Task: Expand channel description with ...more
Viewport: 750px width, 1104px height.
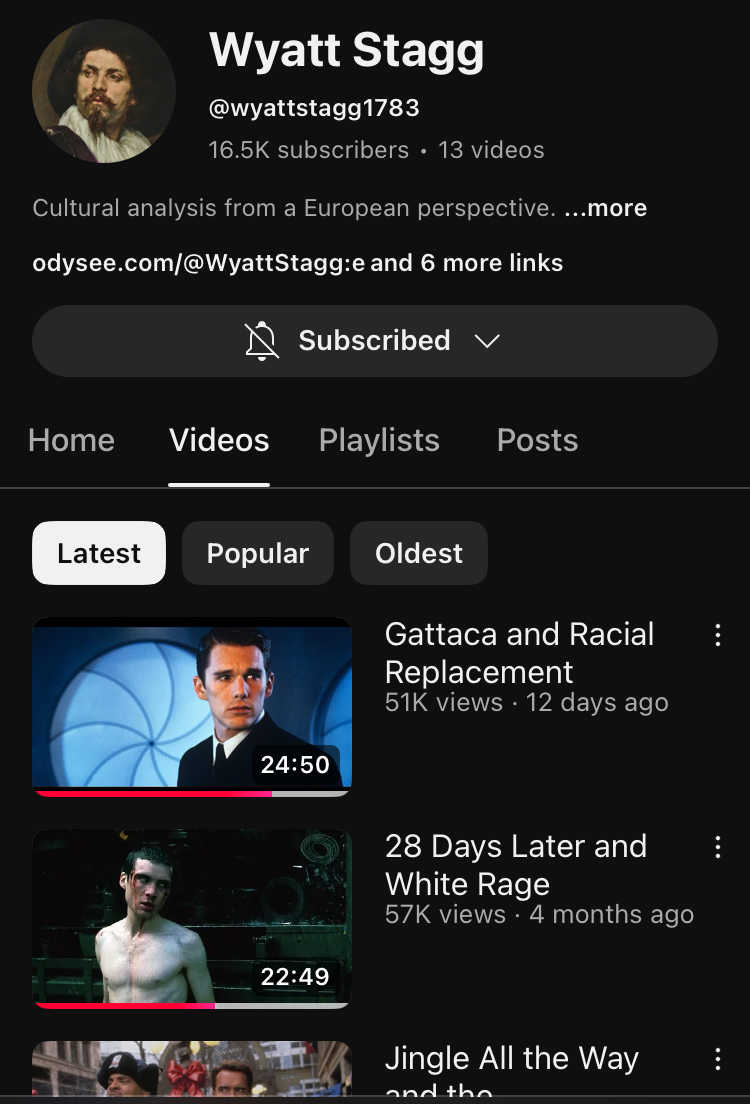Action: pos(606,208)
